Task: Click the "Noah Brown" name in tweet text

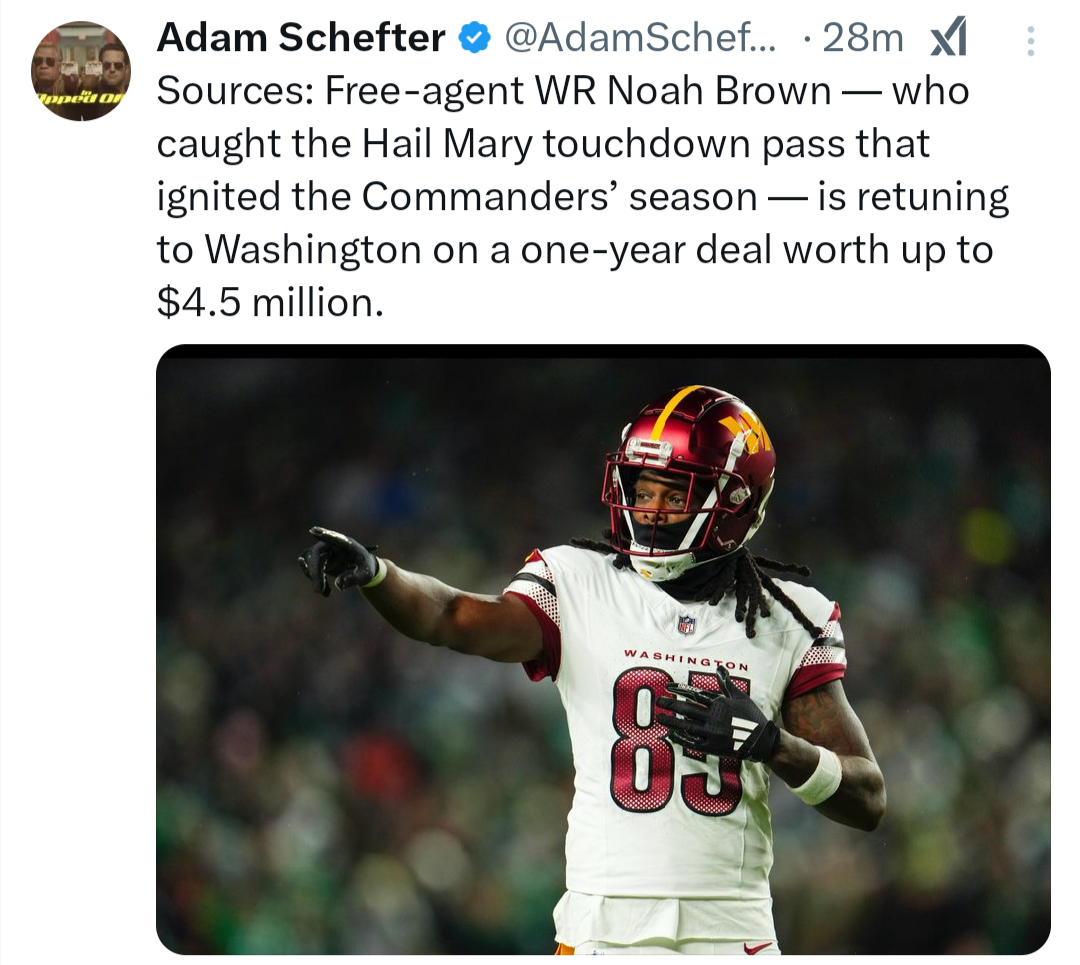Action: (719, 91)
